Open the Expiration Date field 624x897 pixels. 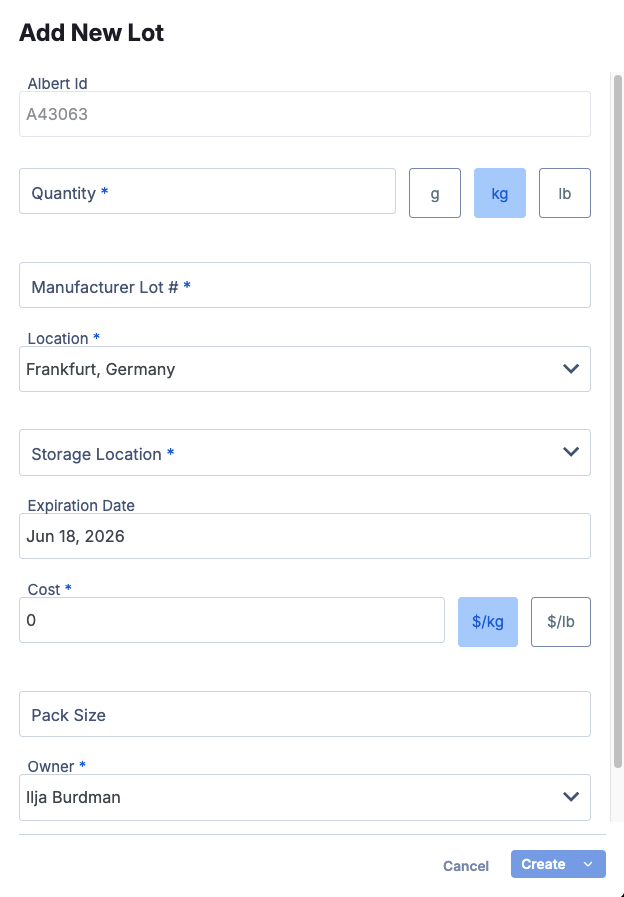304,536
